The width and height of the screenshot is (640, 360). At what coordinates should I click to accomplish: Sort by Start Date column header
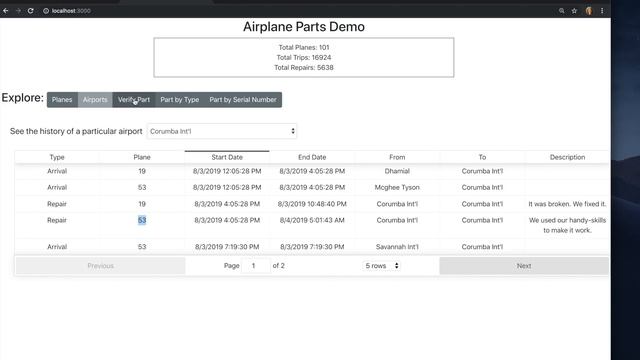pos(227,157)
